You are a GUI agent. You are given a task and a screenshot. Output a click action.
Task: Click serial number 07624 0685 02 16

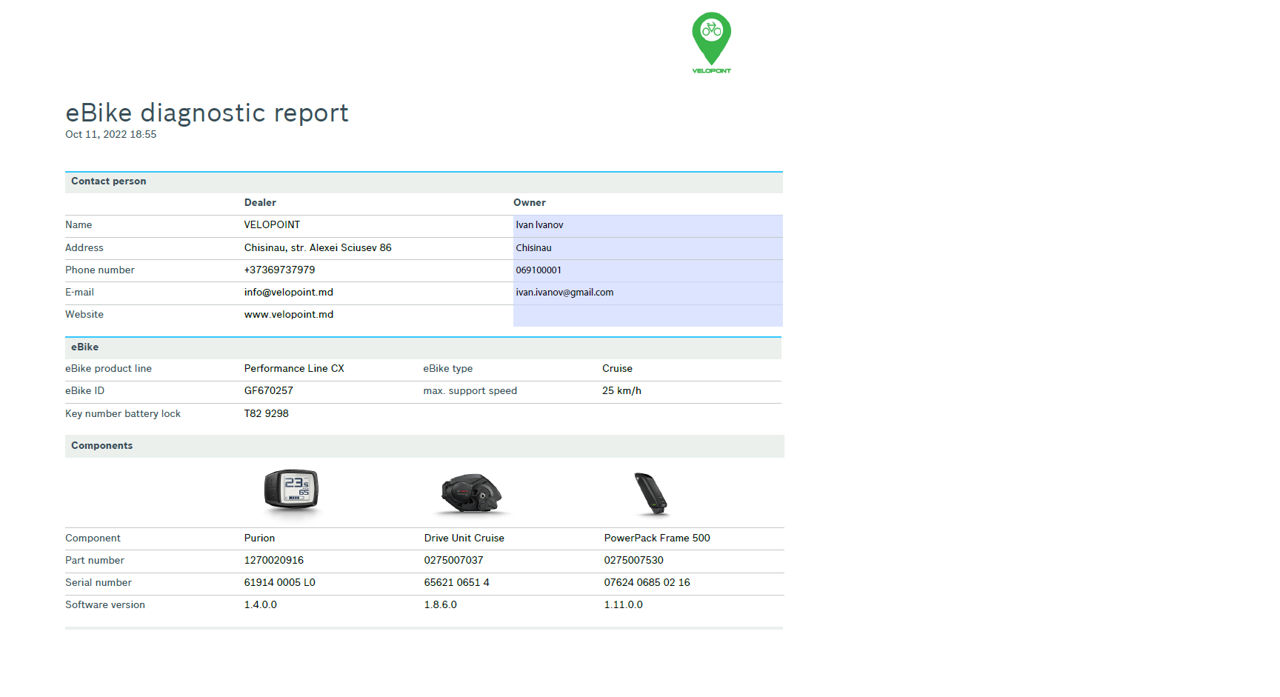(x=647, y=583)
